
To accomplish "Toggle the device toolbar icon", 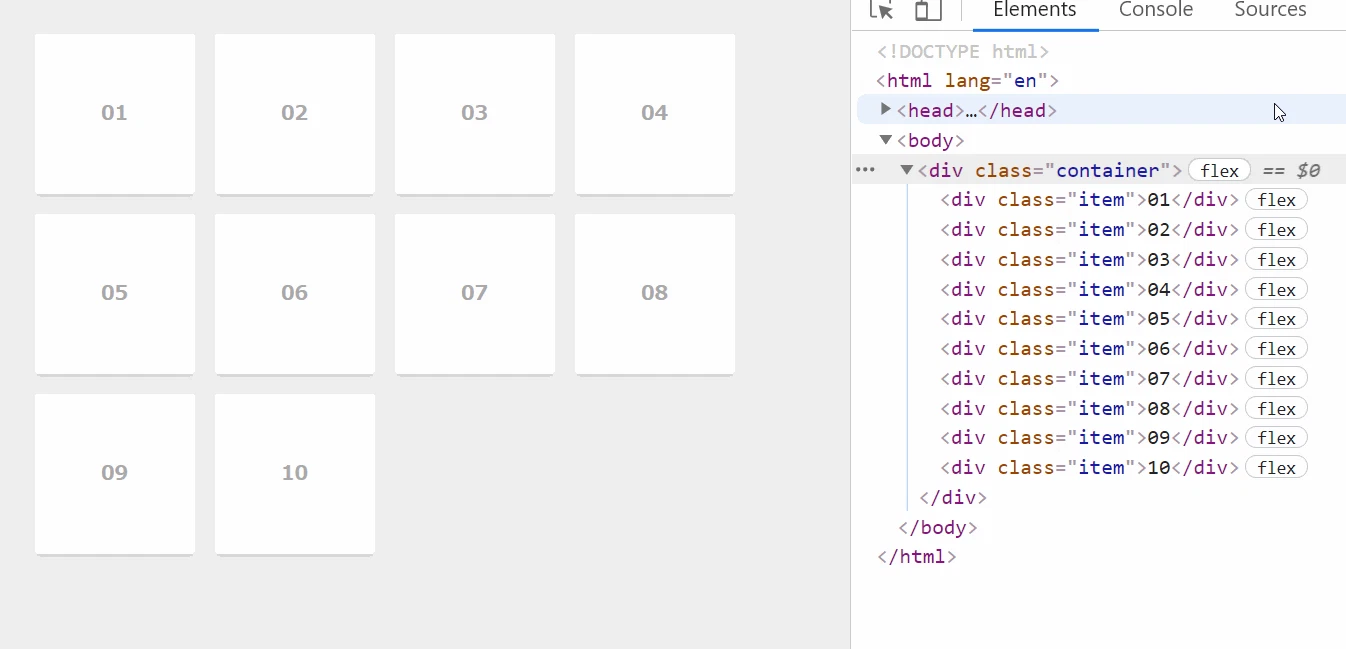I will [928, 10].
